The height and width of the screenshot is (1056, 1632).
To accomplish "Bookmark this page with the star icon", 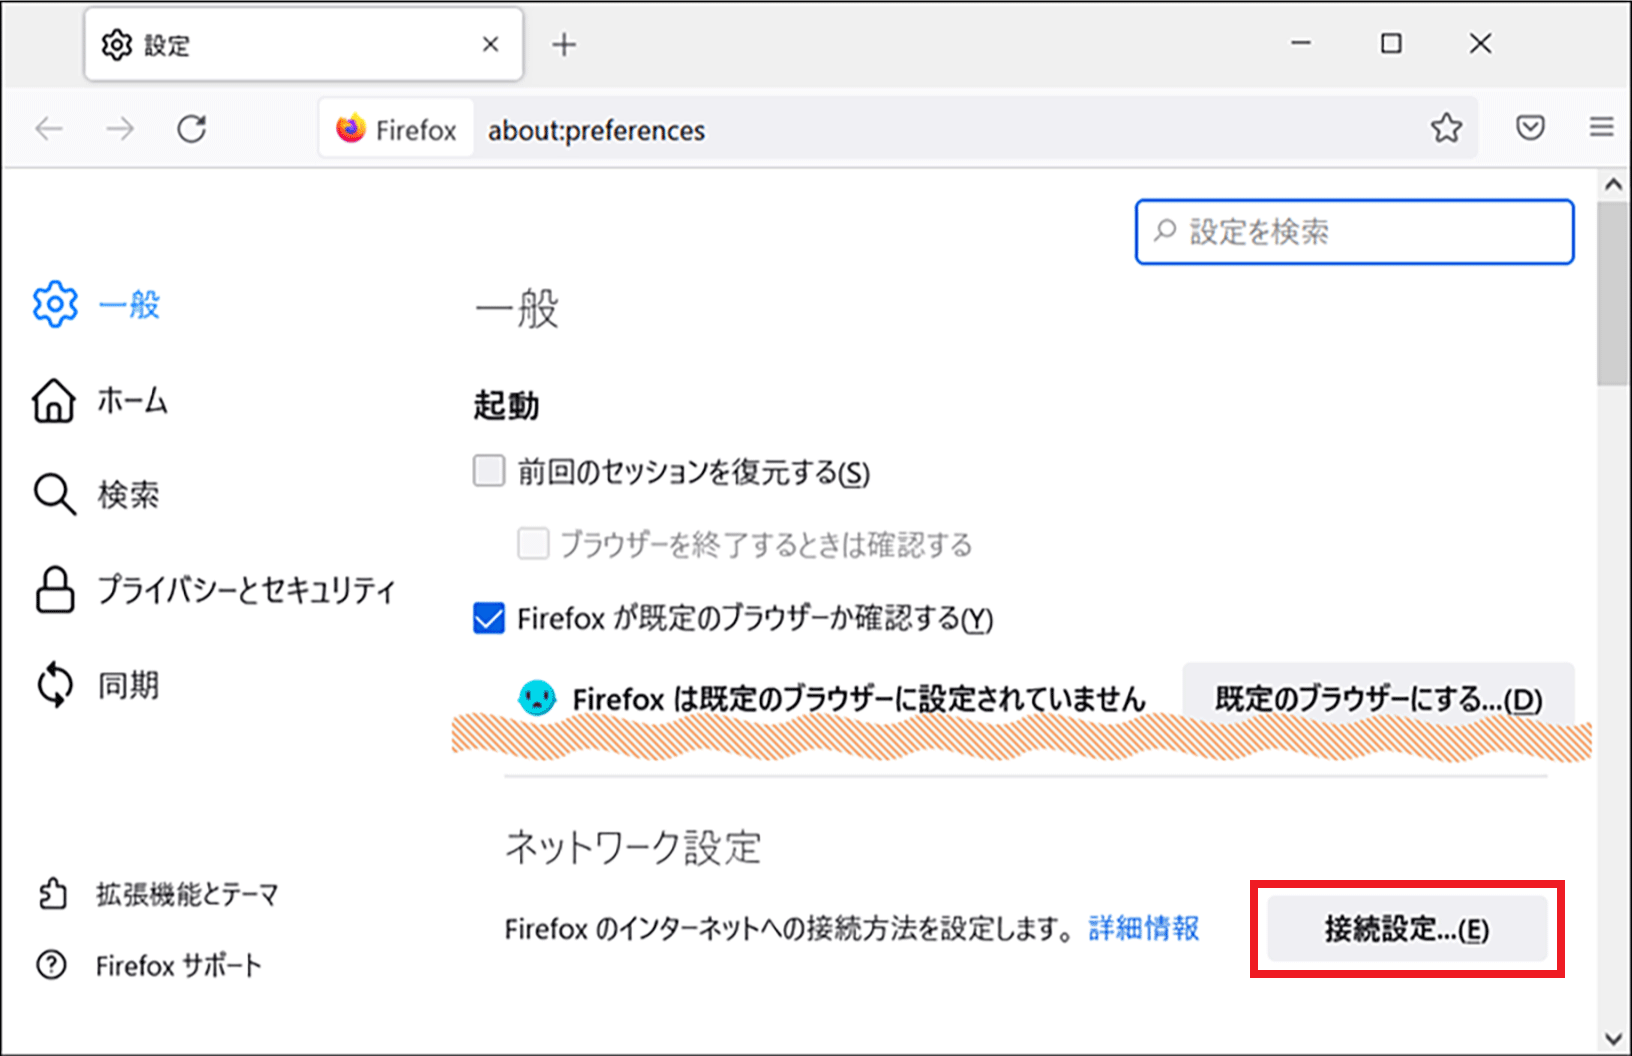I will pyautogui.click(x=1446, y=128).
